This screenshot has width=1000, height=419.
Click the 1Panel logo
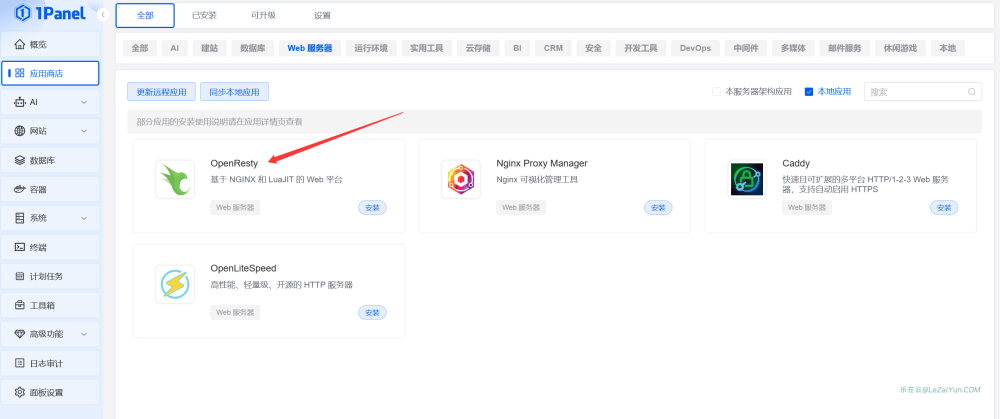pos(51,12)
